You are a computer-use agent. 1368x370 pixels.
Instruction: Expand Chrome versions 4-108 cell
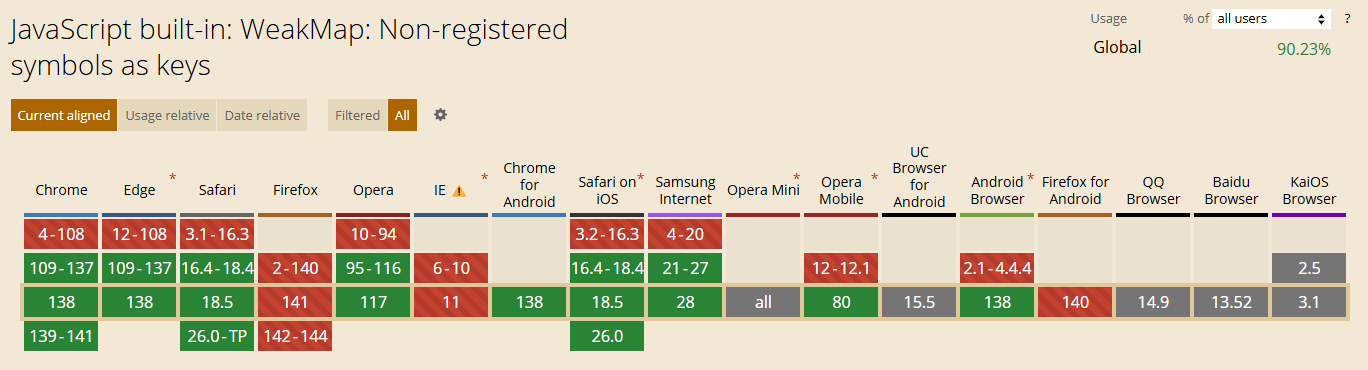click(x=62, y=235)
